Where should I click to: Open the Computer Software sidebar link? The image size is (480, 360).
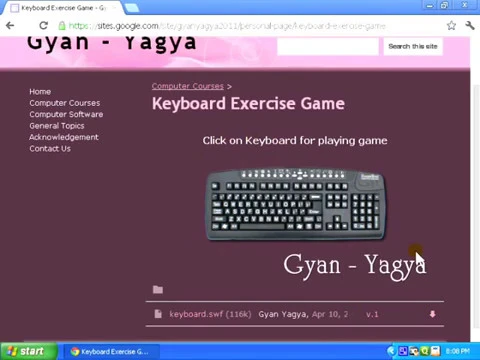coord(66,114)
